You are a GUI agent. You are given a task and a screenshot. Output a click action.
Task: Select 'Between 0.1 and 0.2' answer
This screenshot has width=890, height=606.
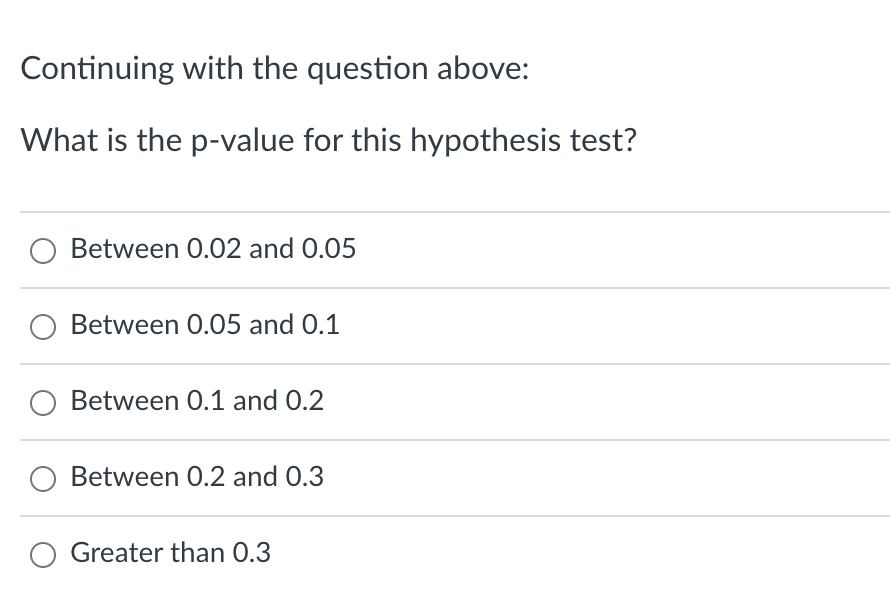pyautogui.click(x=42, y=403)
